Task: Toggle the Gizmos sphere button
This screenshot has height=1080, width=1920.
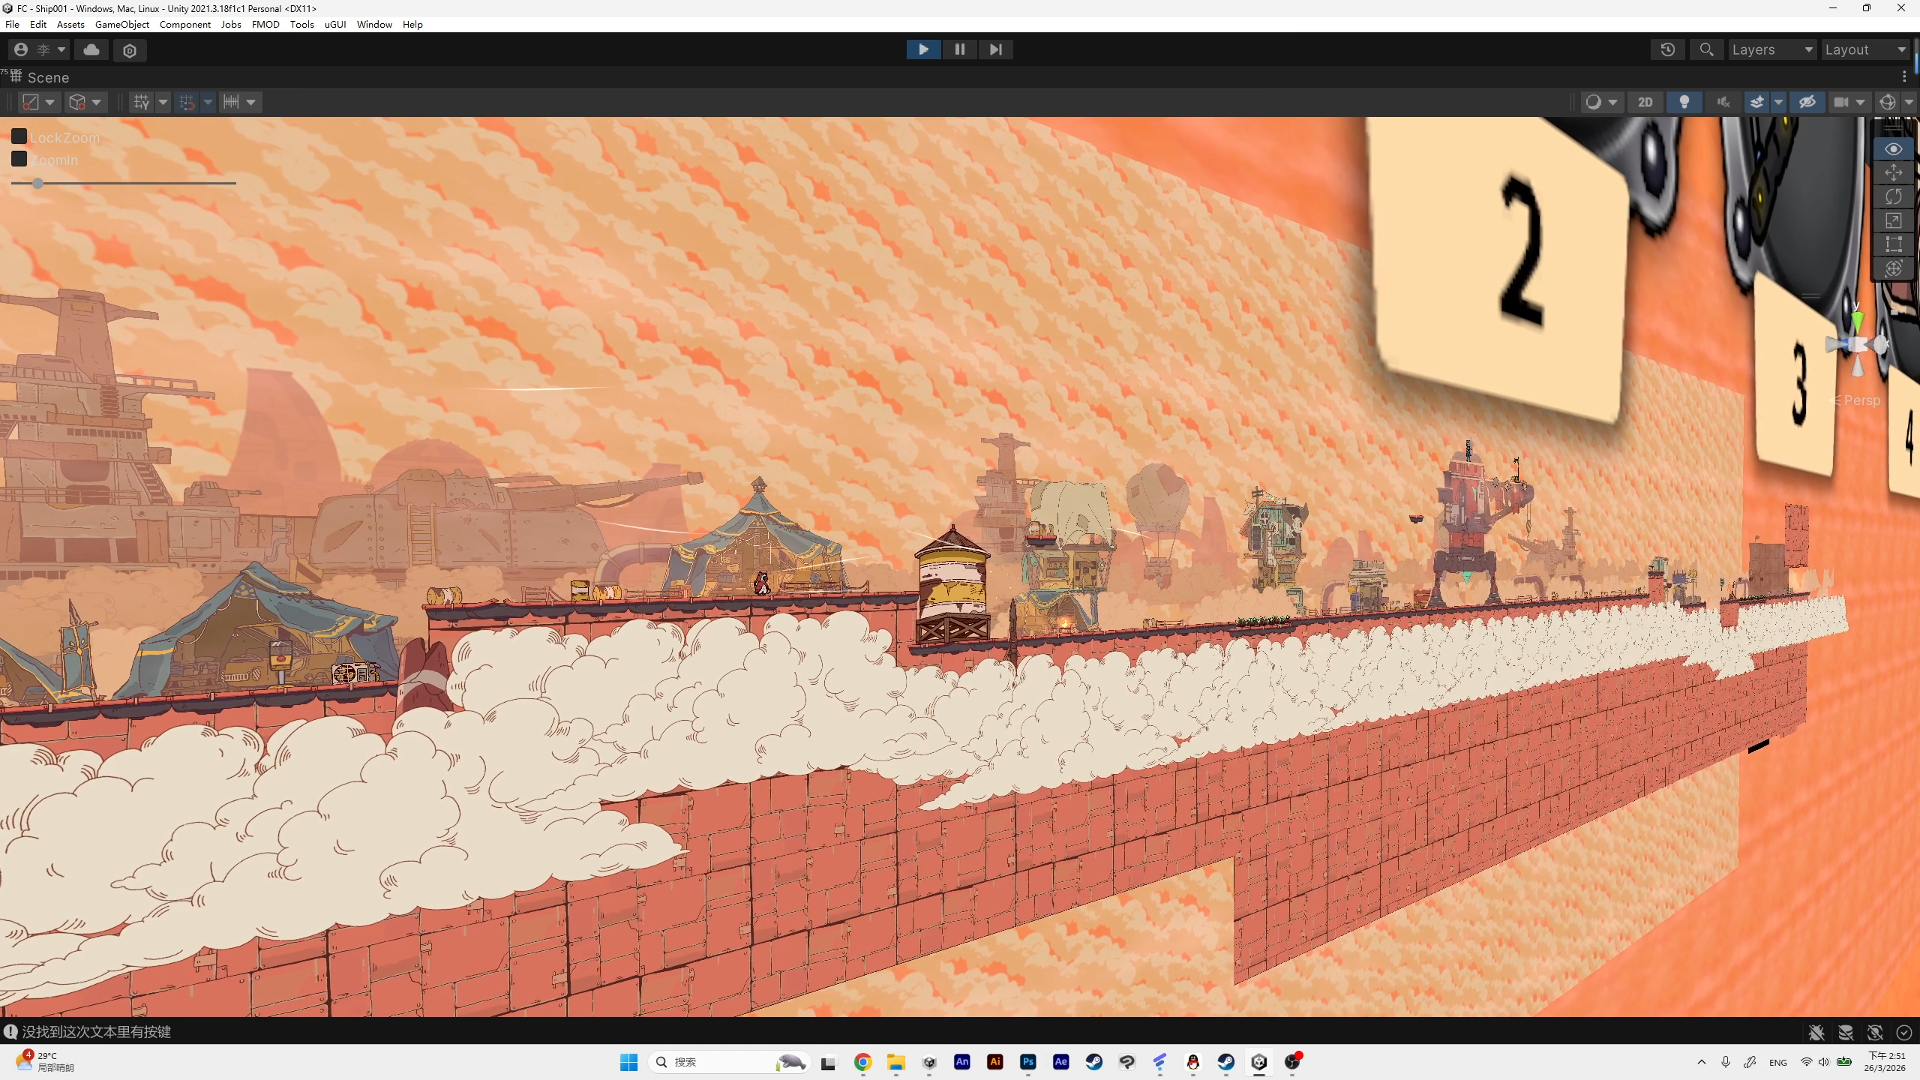Action: pyautogui.click(x=1888, y=102)
